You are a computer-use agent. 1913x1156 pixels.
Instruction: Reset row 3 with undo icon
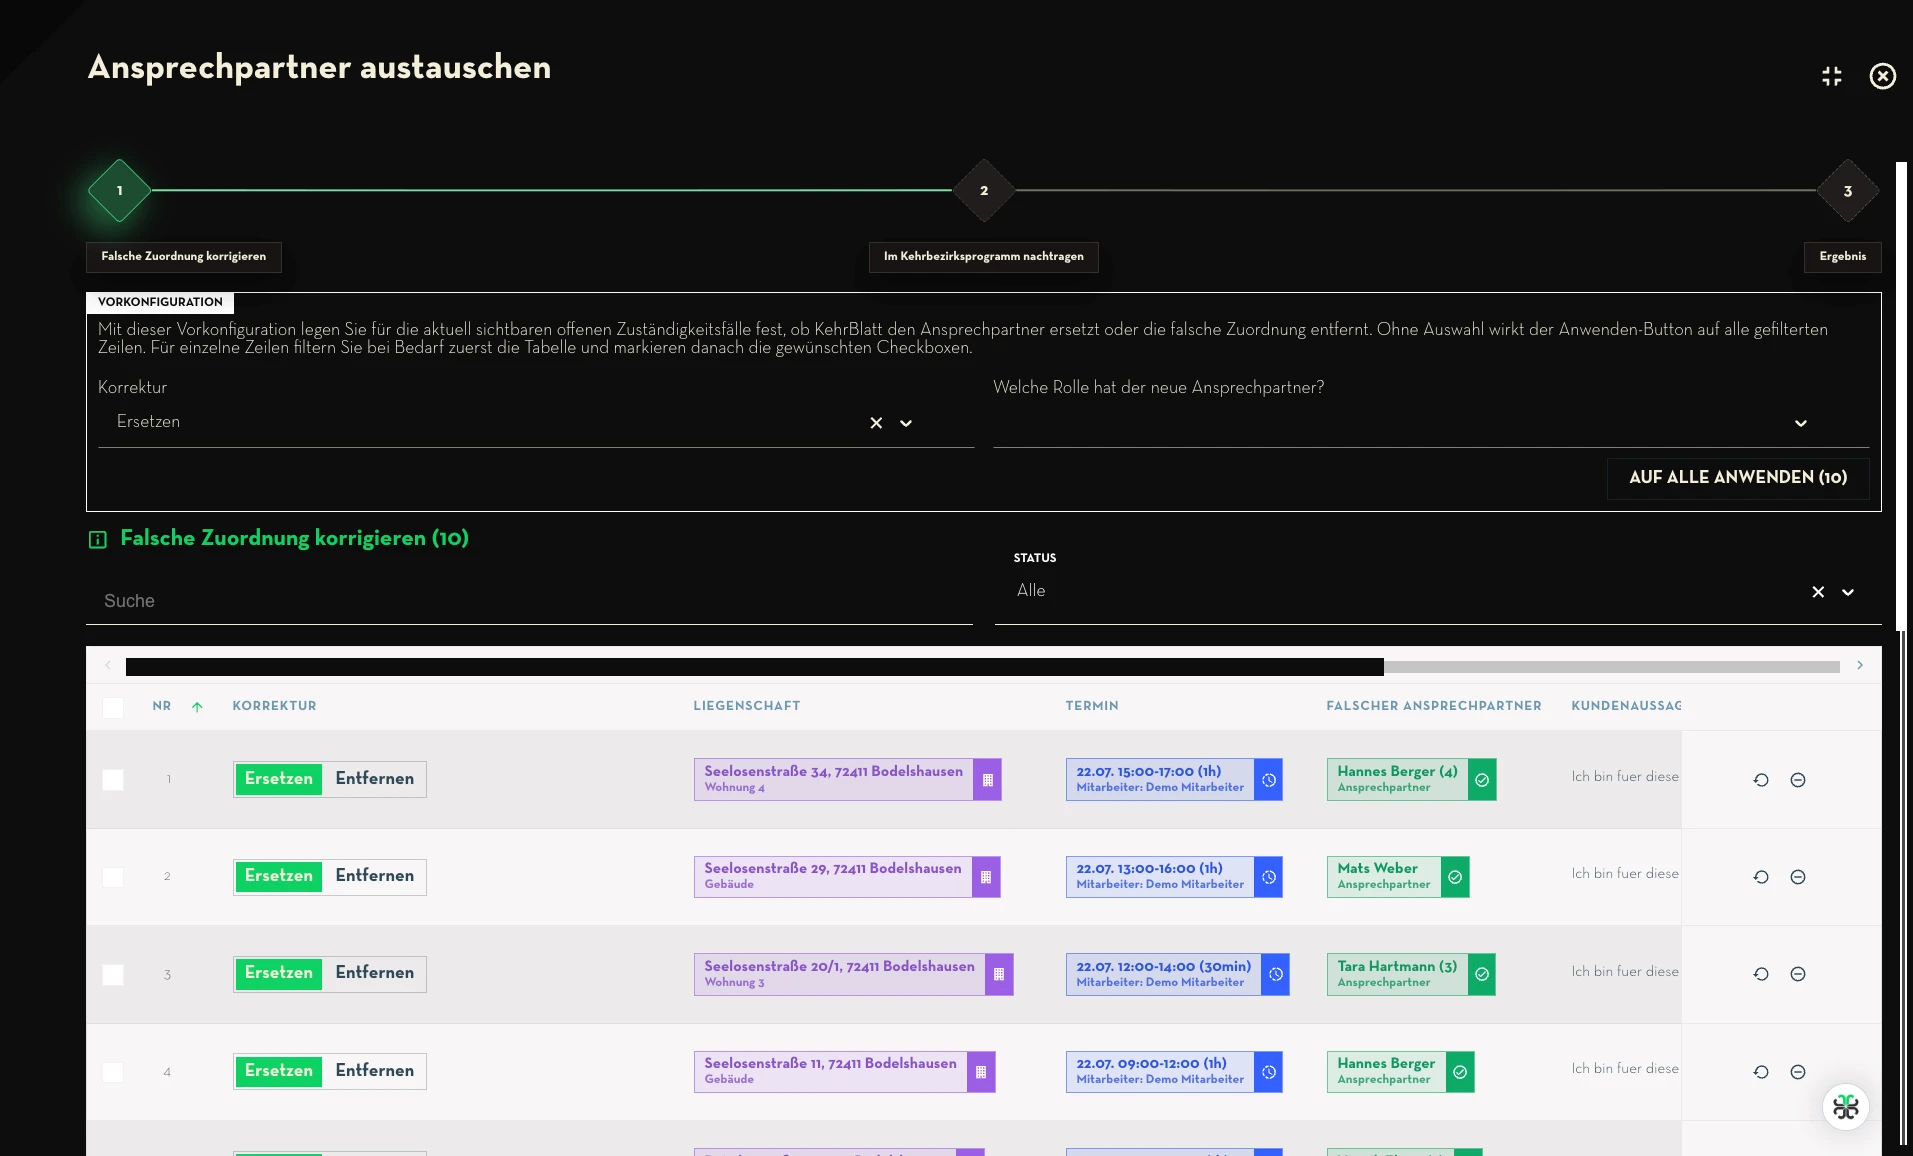(1761, 974)
